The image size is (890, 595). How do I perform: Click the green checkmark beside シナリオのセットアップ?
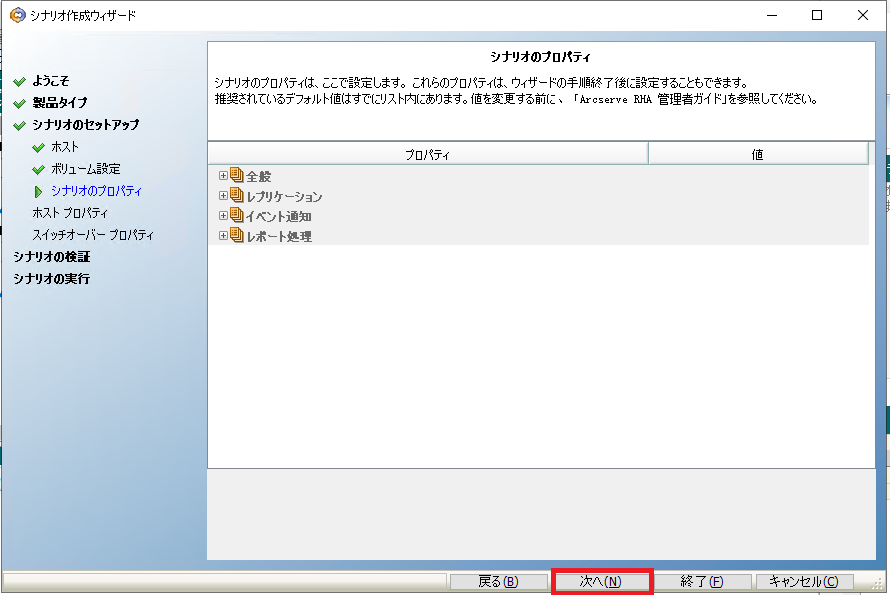pos(20,125)
